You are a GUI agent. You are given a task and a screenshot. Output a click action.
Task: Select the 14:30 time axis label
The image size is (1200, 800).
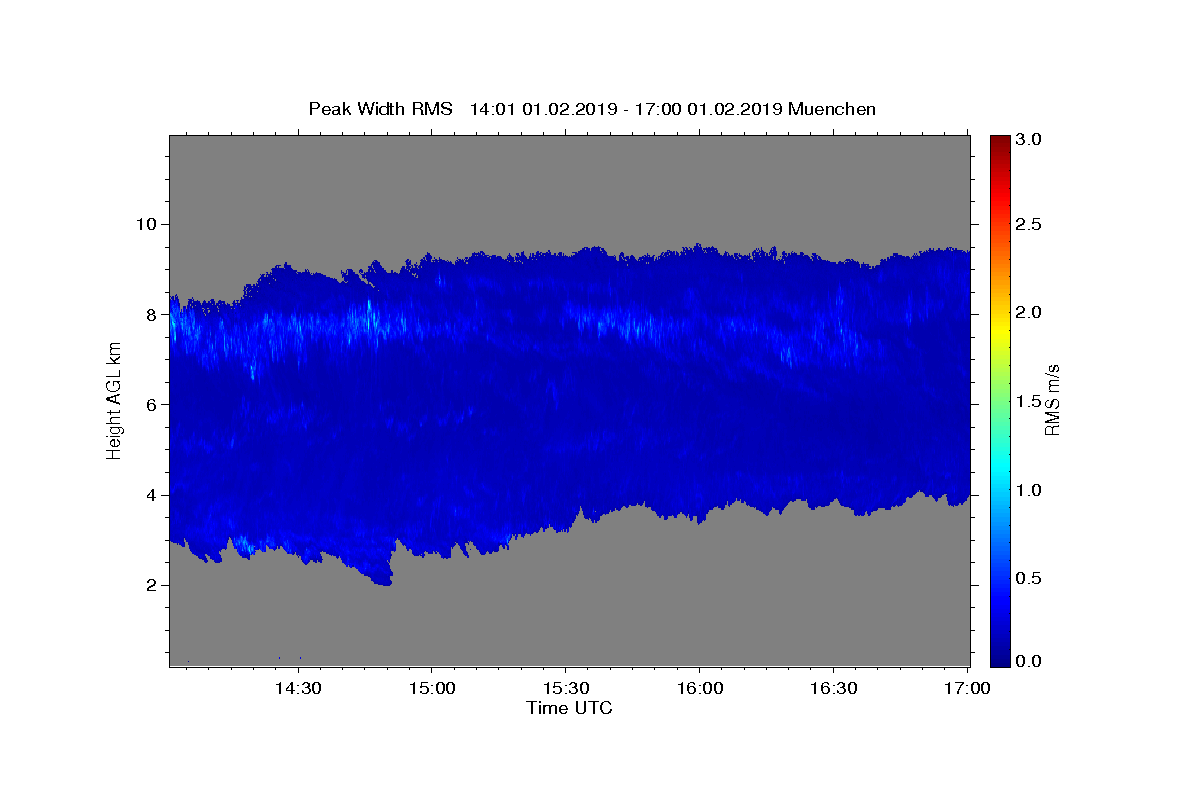(x=298, y=689)
